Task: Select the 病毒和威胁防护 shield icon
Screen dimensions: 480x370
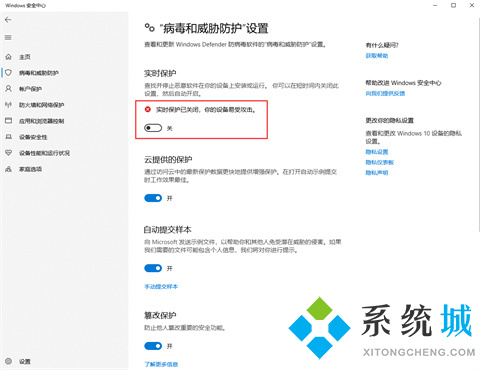Action: point(9,73)
